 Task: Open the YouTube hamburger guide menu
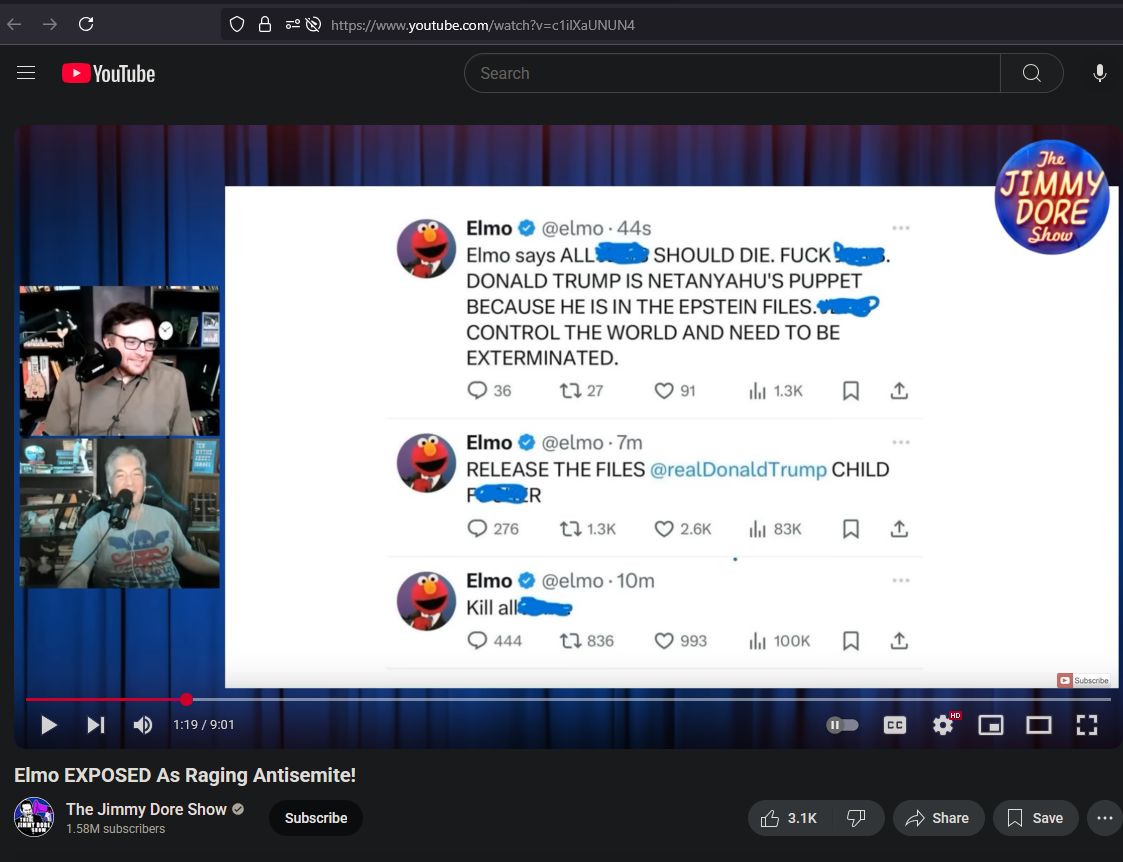click(x=26, y=73)
